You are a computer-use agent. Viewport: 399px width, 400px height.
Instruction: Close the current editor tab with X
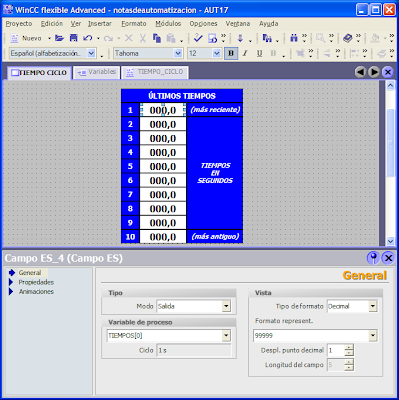click(x=388, y=72)
